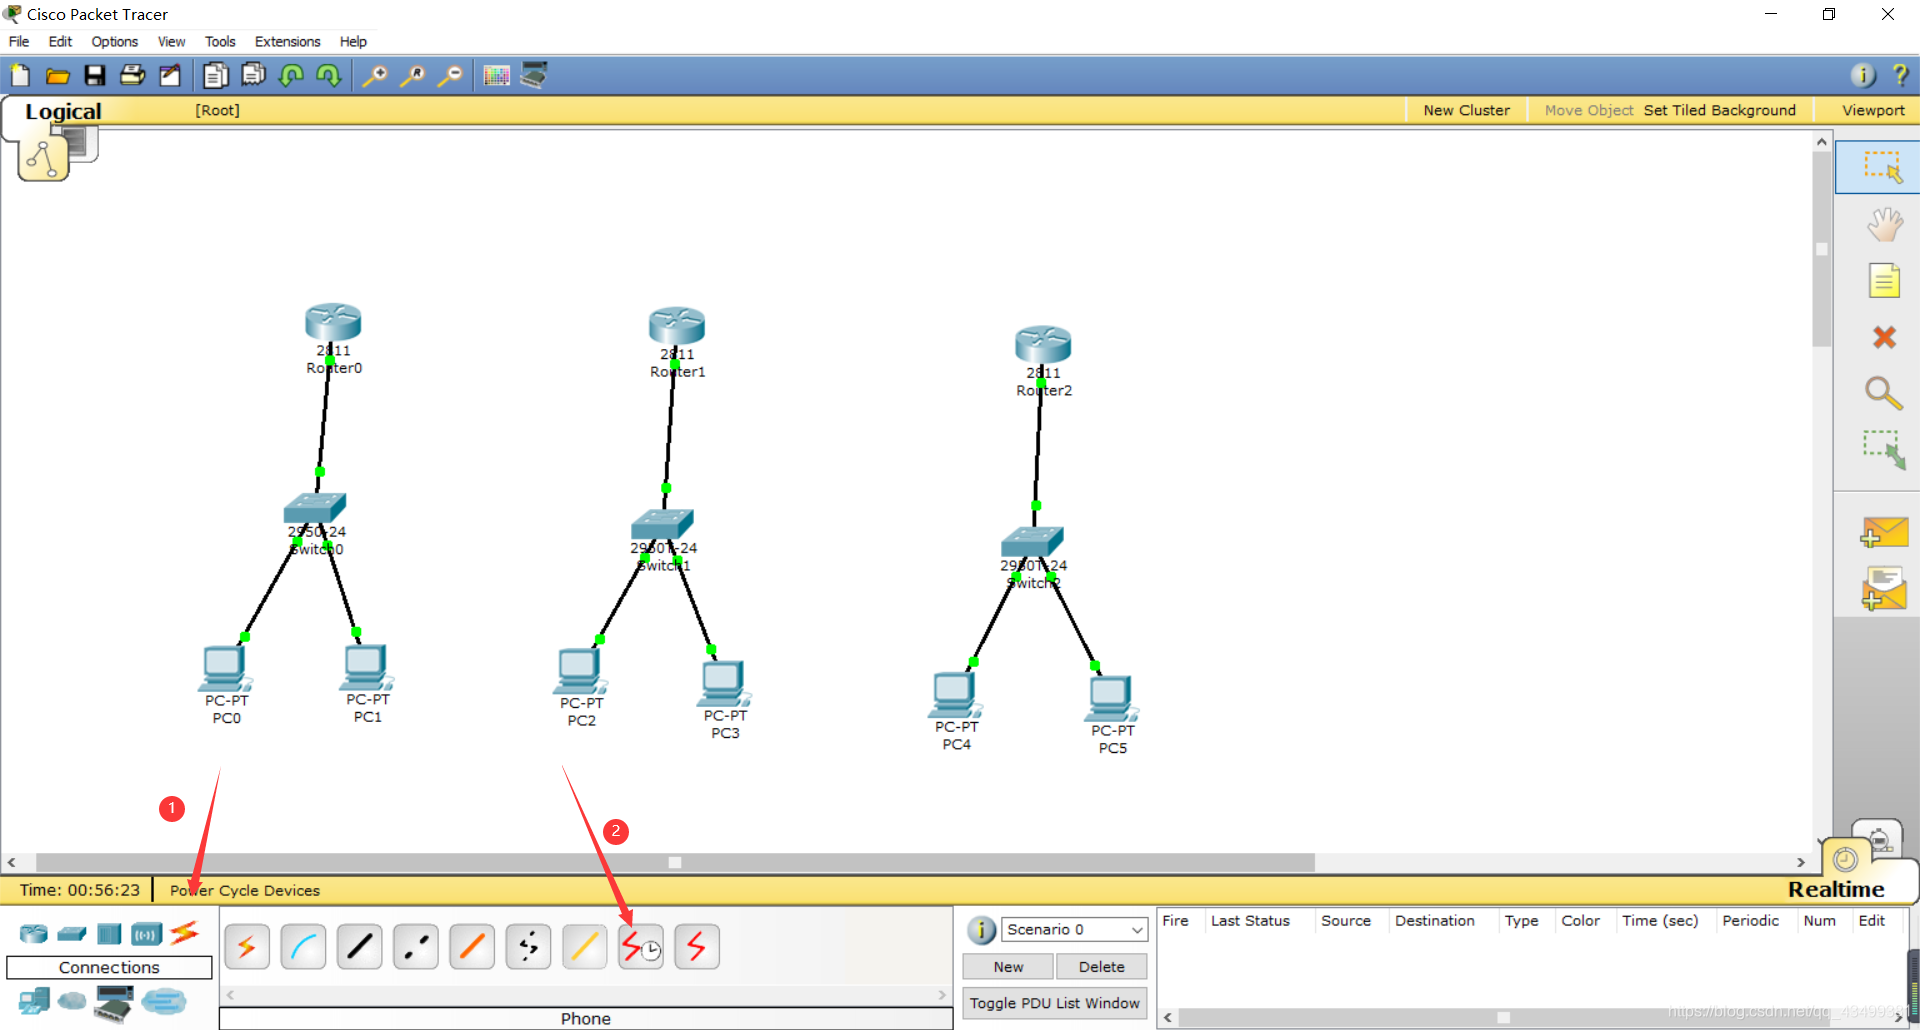Select the Add Complex PDU envelope
Screen dimensions: 1920x1030
pos(1884,588)
